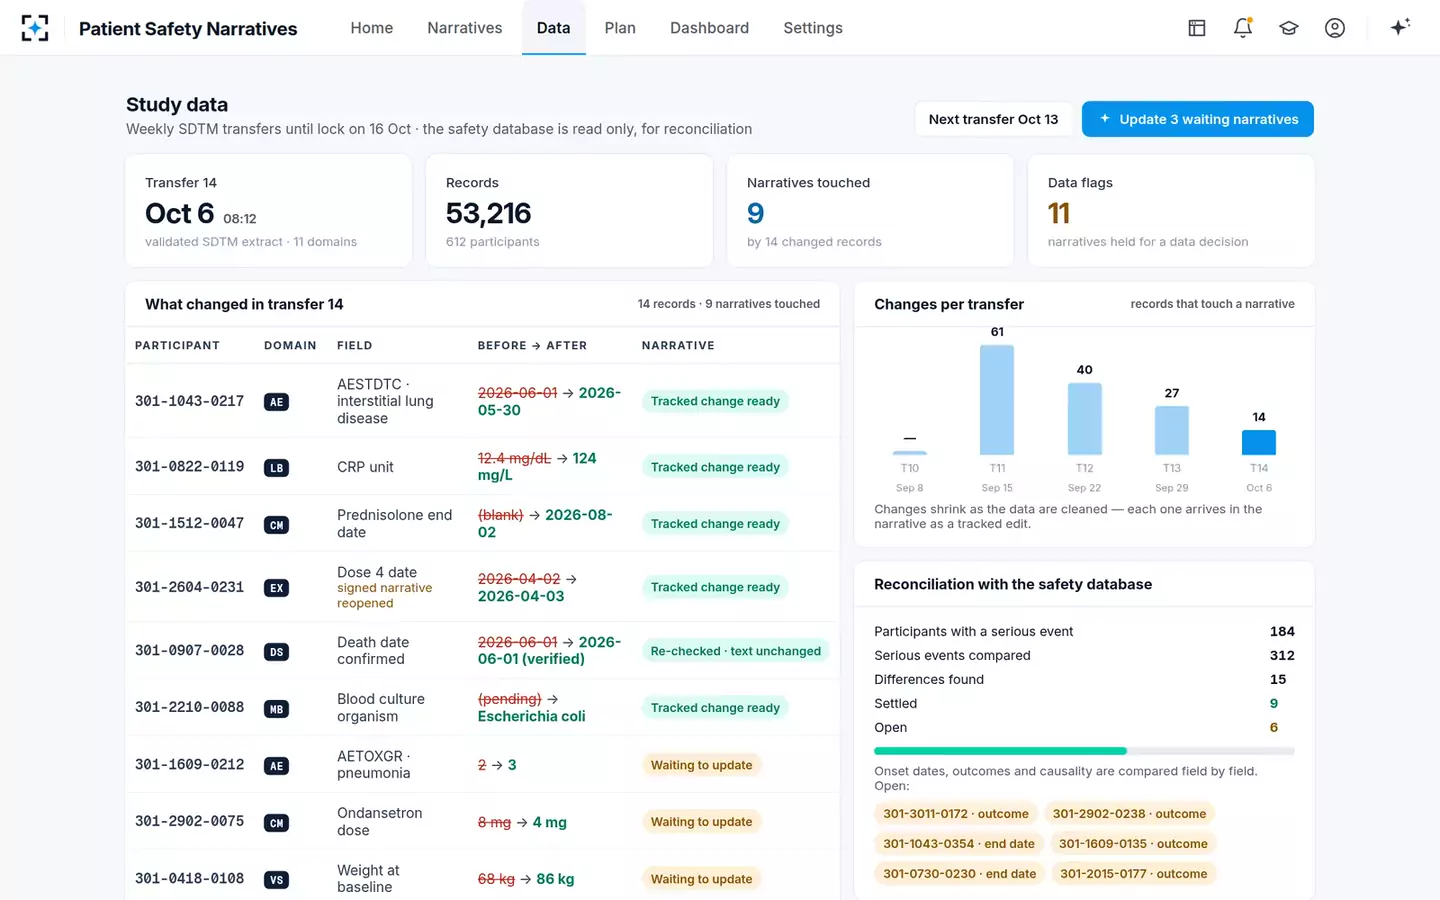Click the PARTICIPANT column header
Viewport: 1440px width, 900px height.
point(177,346)
